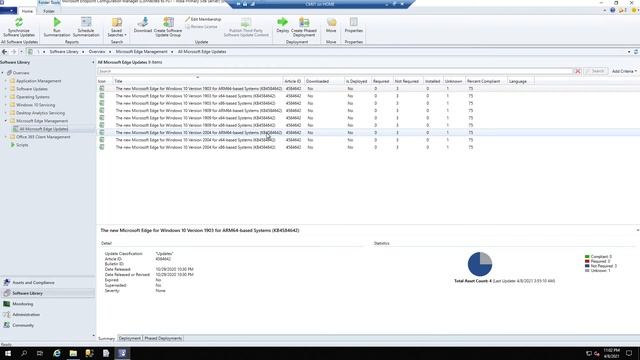Collapse the Microsoft Edge Management node
640x360 pixels.
6,121
